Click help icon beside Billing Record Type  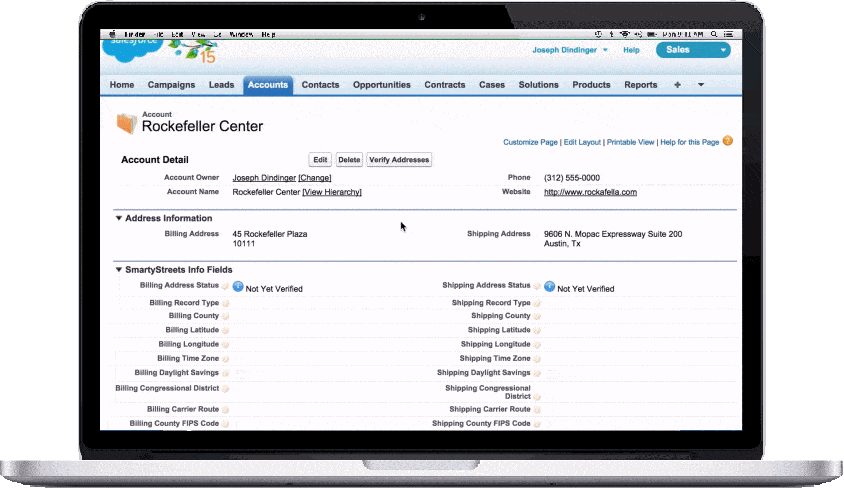point(225,304)
